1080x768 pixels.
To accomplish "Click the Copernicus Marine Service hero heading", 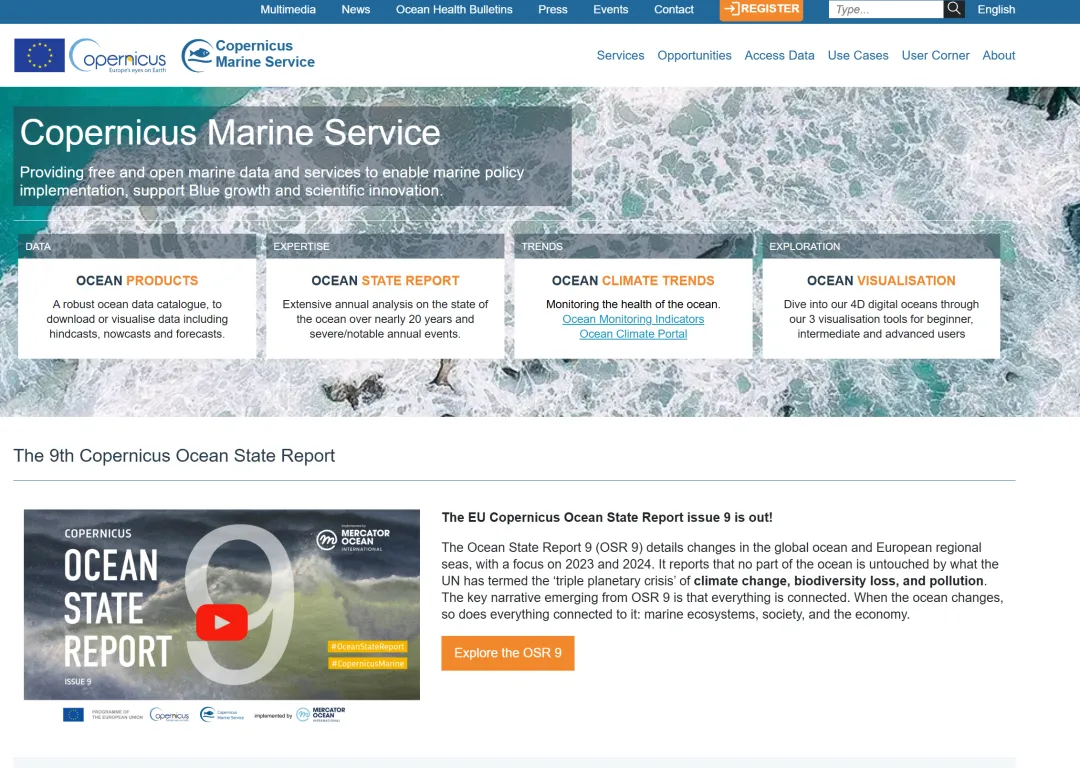I will [x=230, y=132].
